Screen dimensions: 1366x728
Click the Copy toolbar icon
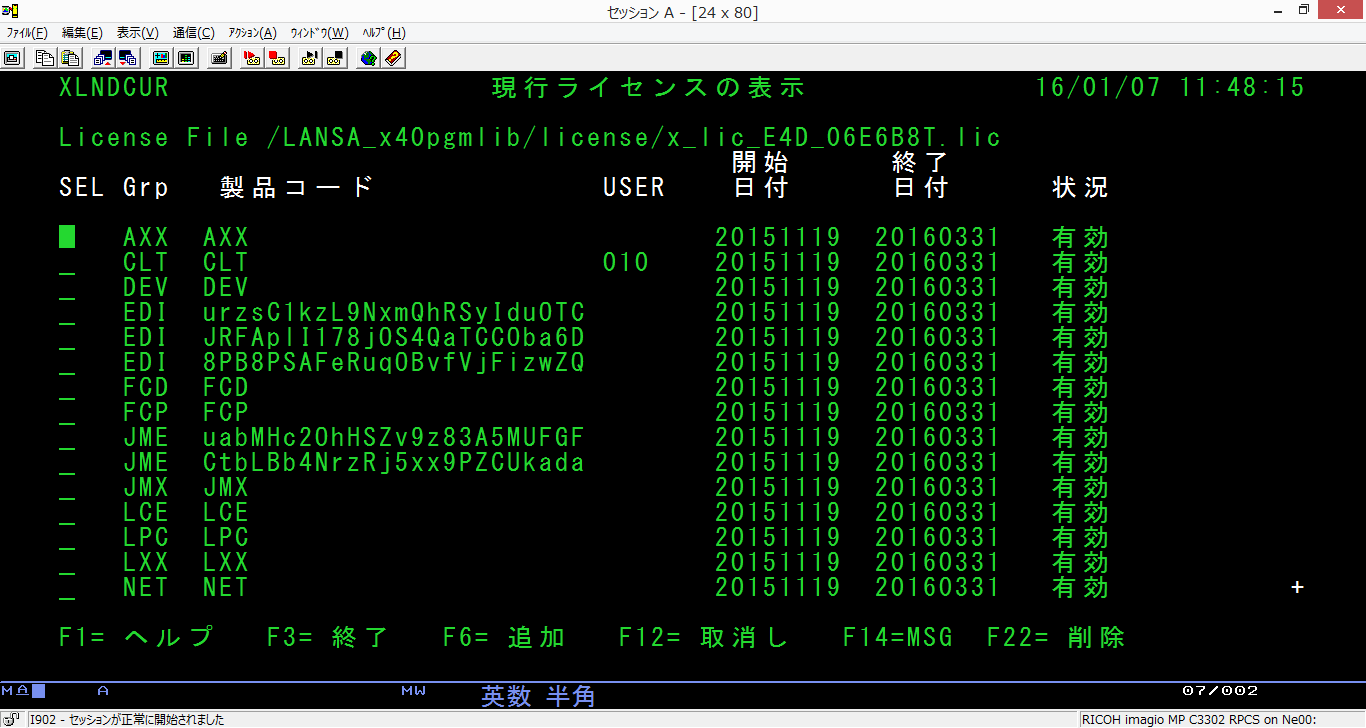(x=45, y=58)
